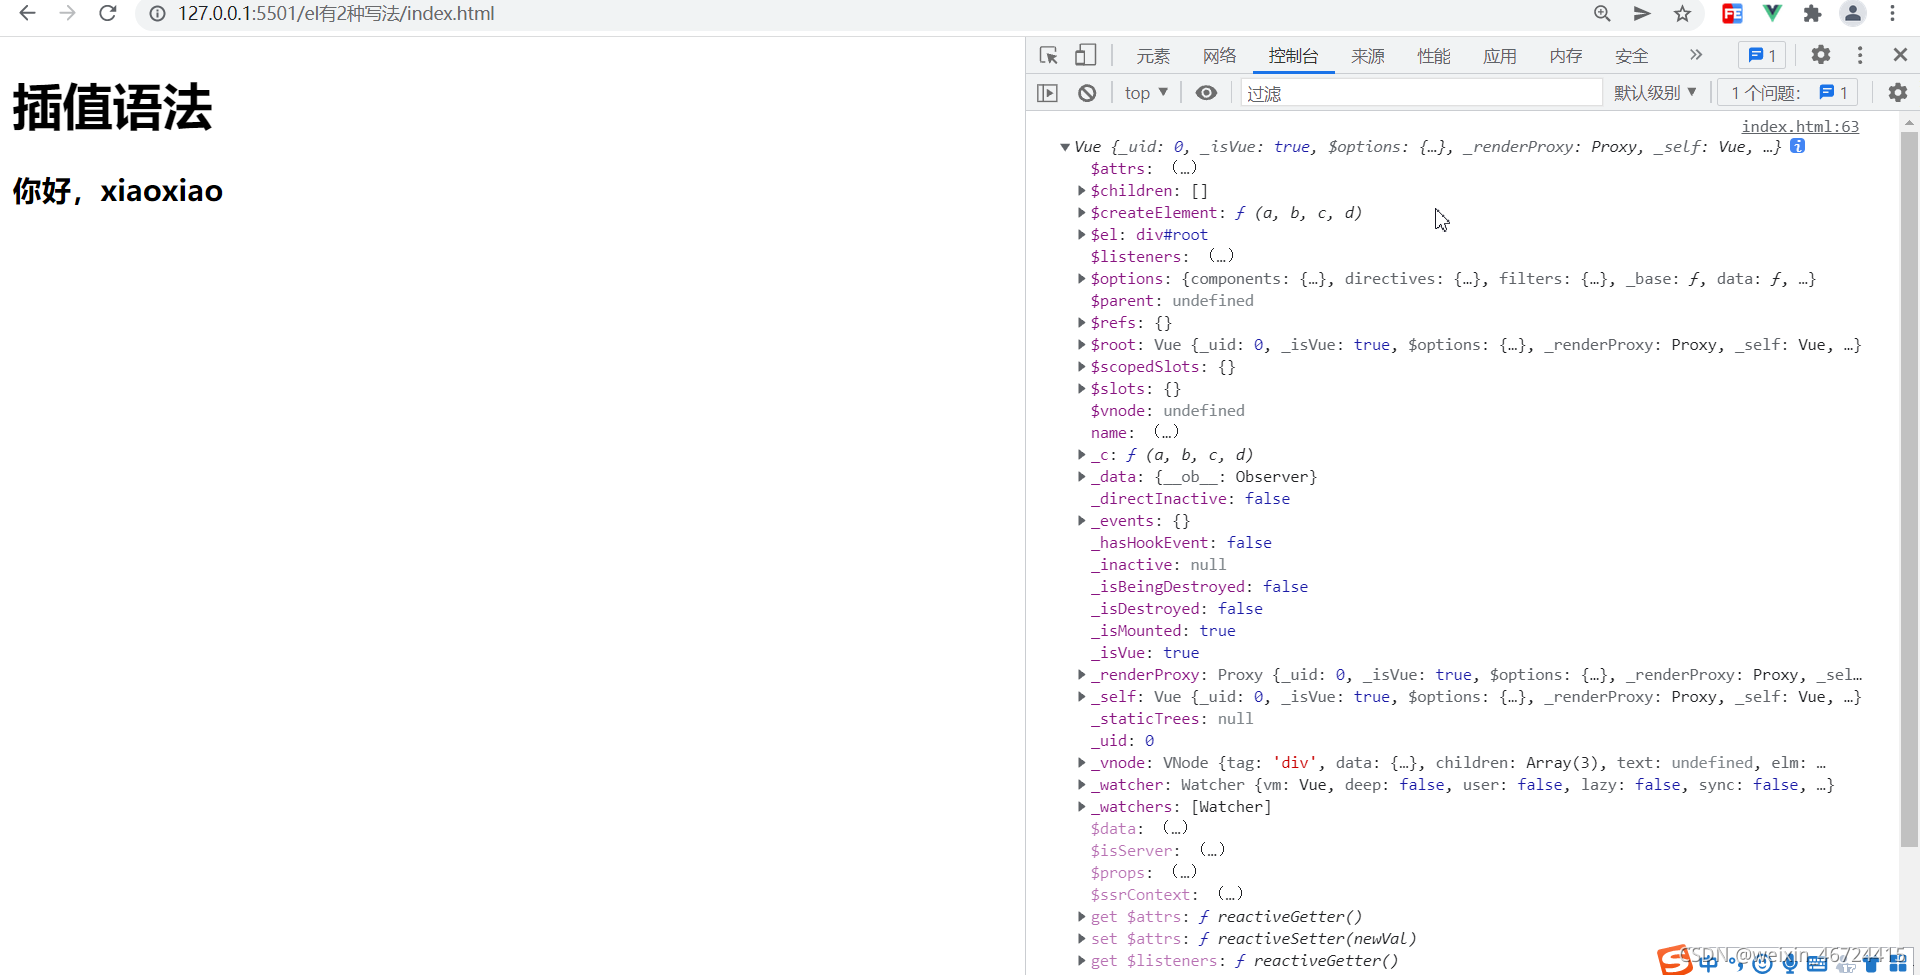Screen dimensions: 1920x975
Task: Expand the $children property
Action: (x=1081, y=190)
